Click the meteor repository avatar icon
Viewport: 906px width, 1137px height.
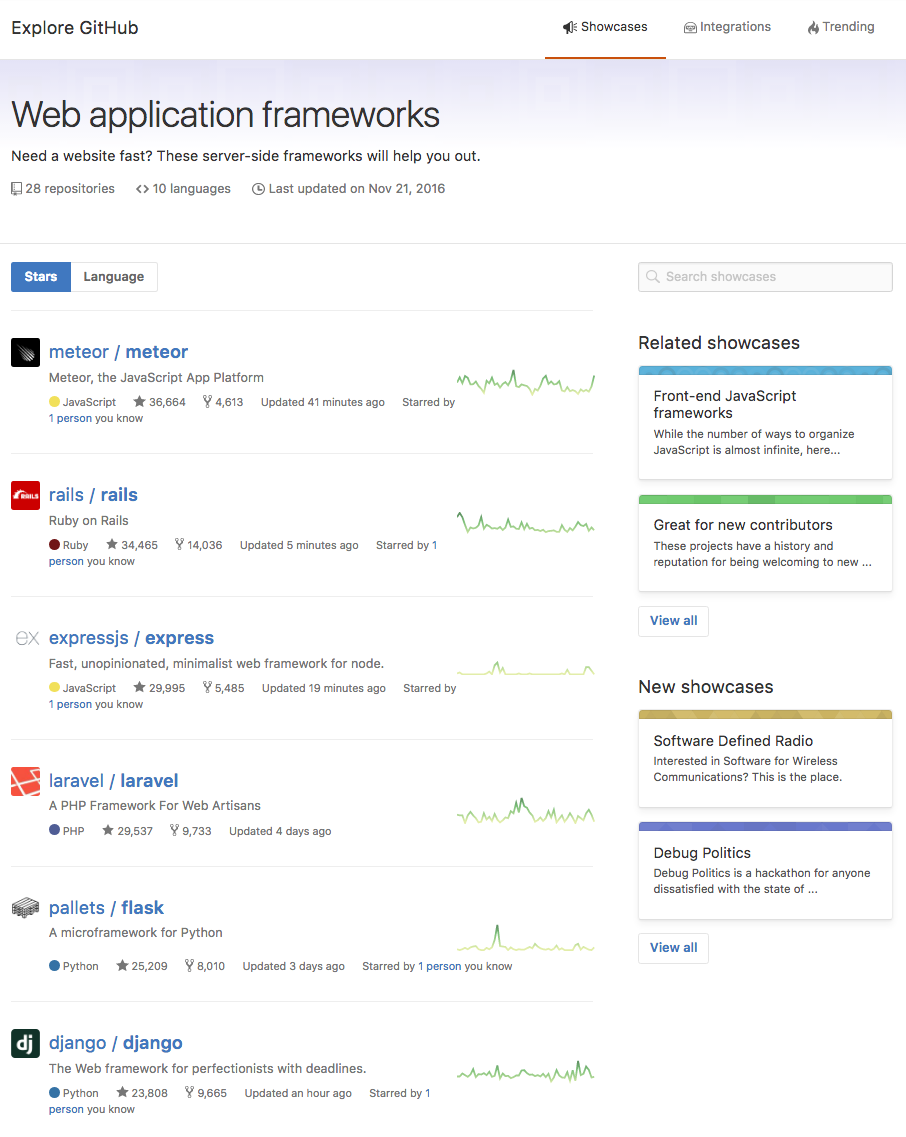(x=25, y=352)
